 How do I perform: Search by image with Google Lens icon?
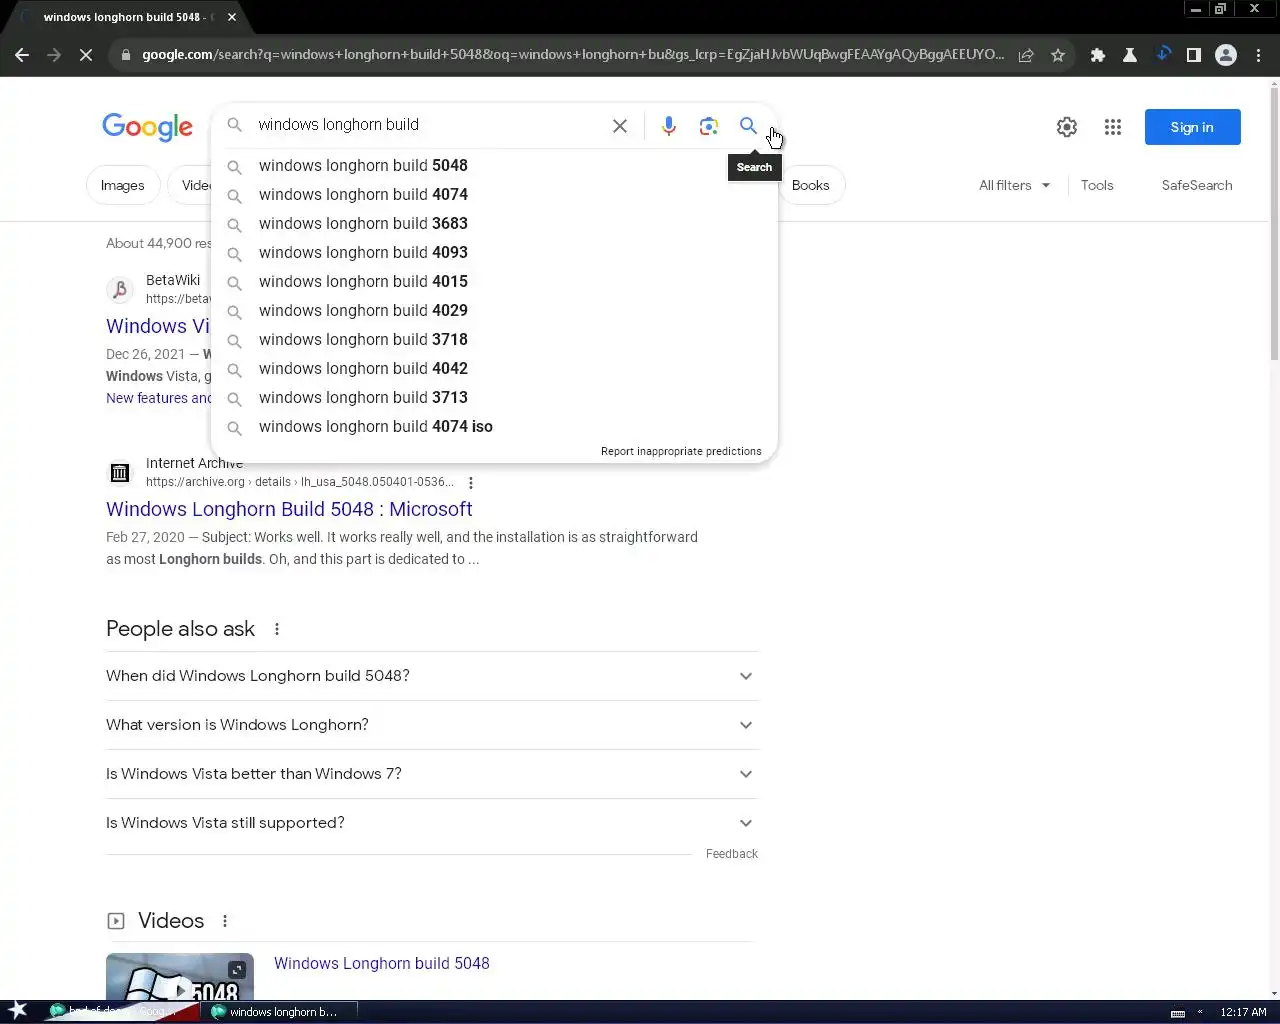pyautogui.click(x=709, y=126)
